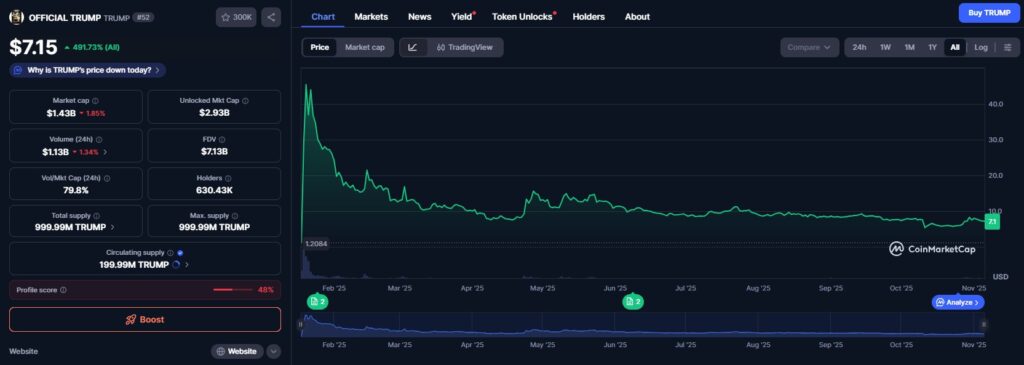Click the 79.8% Vol/Mkt Cap value
Viewport: 1024px width, 365px height.
click(x=76, y=190)
